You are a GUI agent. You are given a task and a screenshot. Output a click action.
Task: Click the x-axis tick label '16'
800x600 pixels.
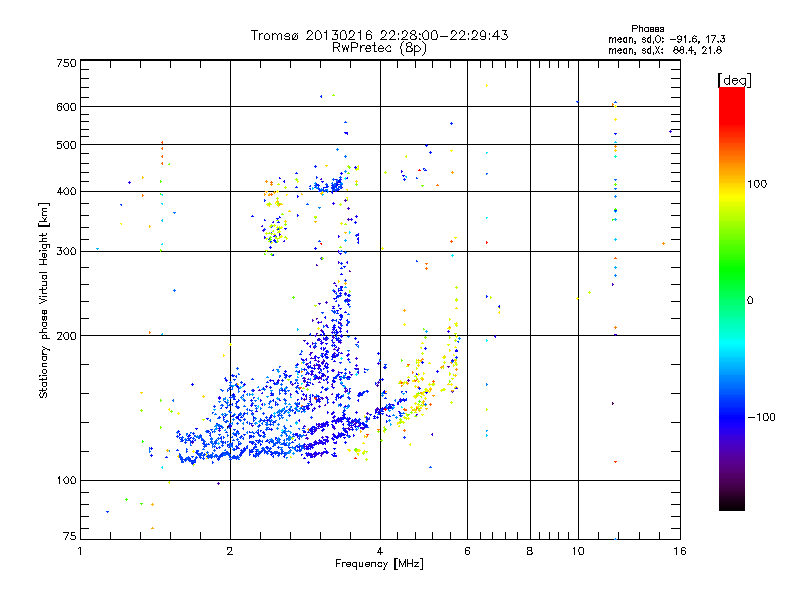[x=680, y=551]
